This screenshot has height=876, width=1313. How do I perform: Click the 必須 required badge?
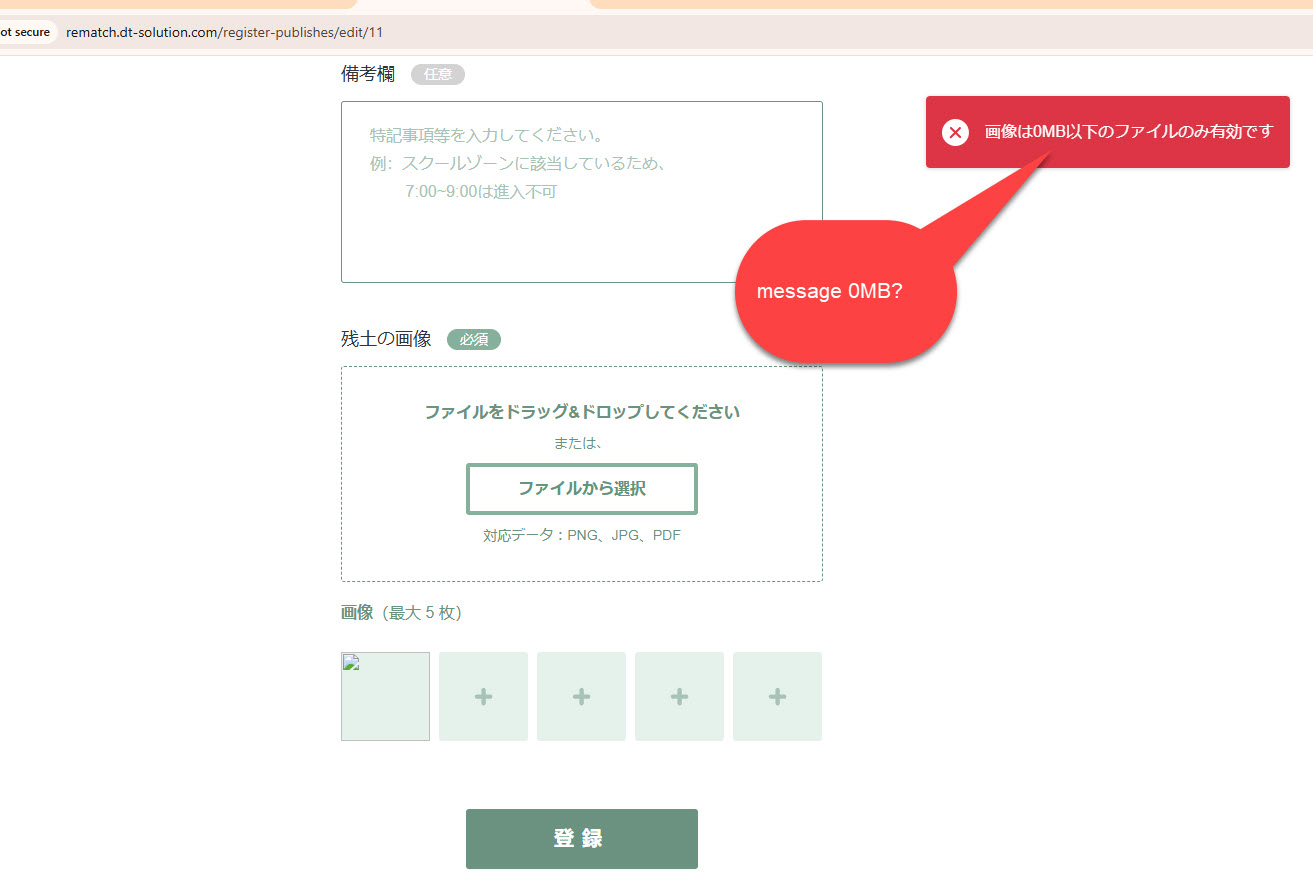(x=473, y=340)
